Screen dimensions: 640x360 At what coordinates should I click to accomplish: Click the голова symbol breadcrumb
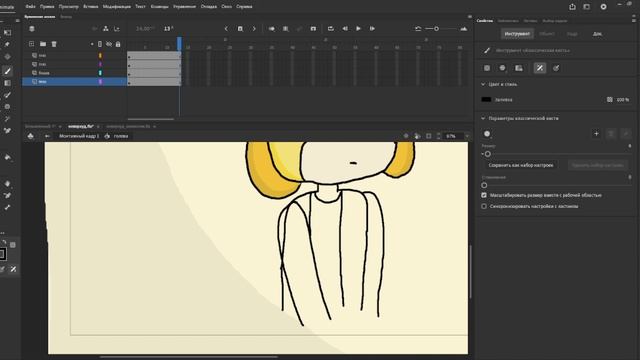point(121,136)
